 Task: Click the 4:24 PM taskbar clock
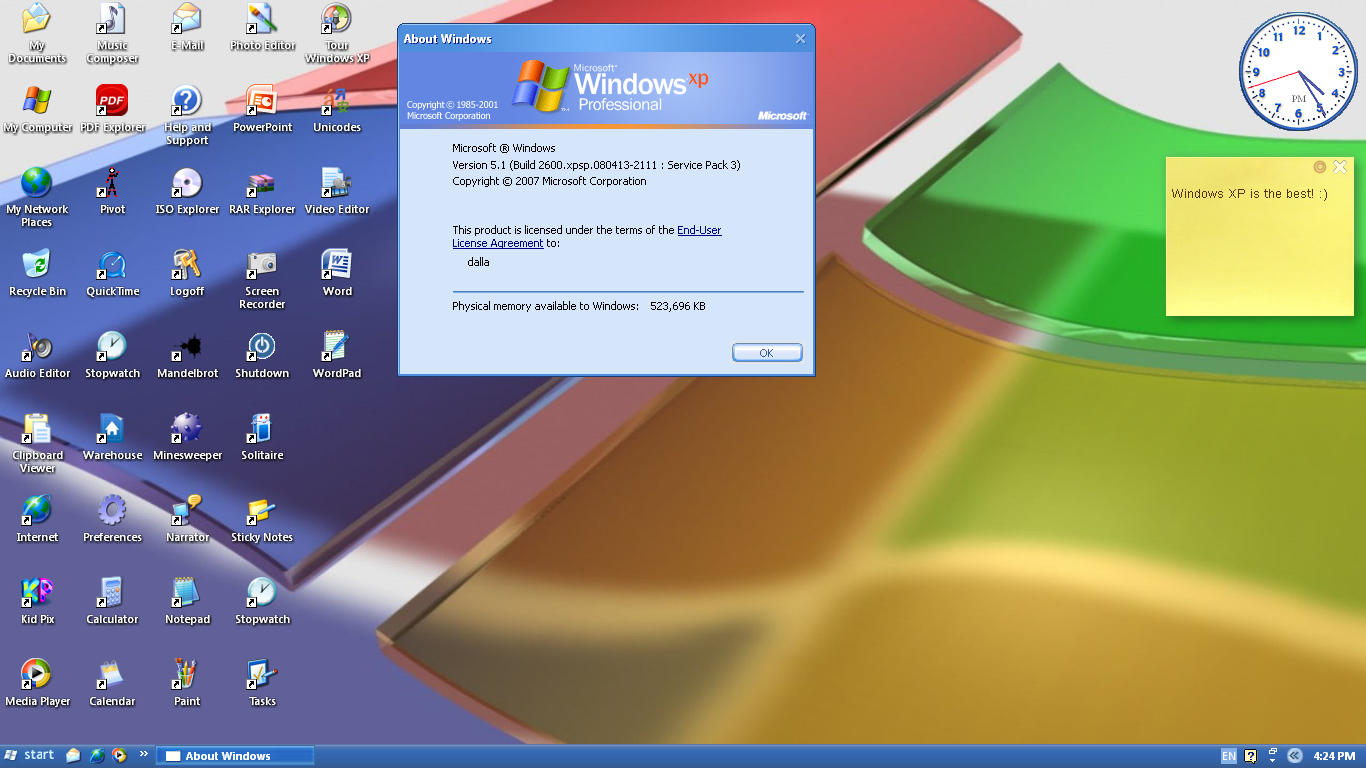[x=1334, y=756]
